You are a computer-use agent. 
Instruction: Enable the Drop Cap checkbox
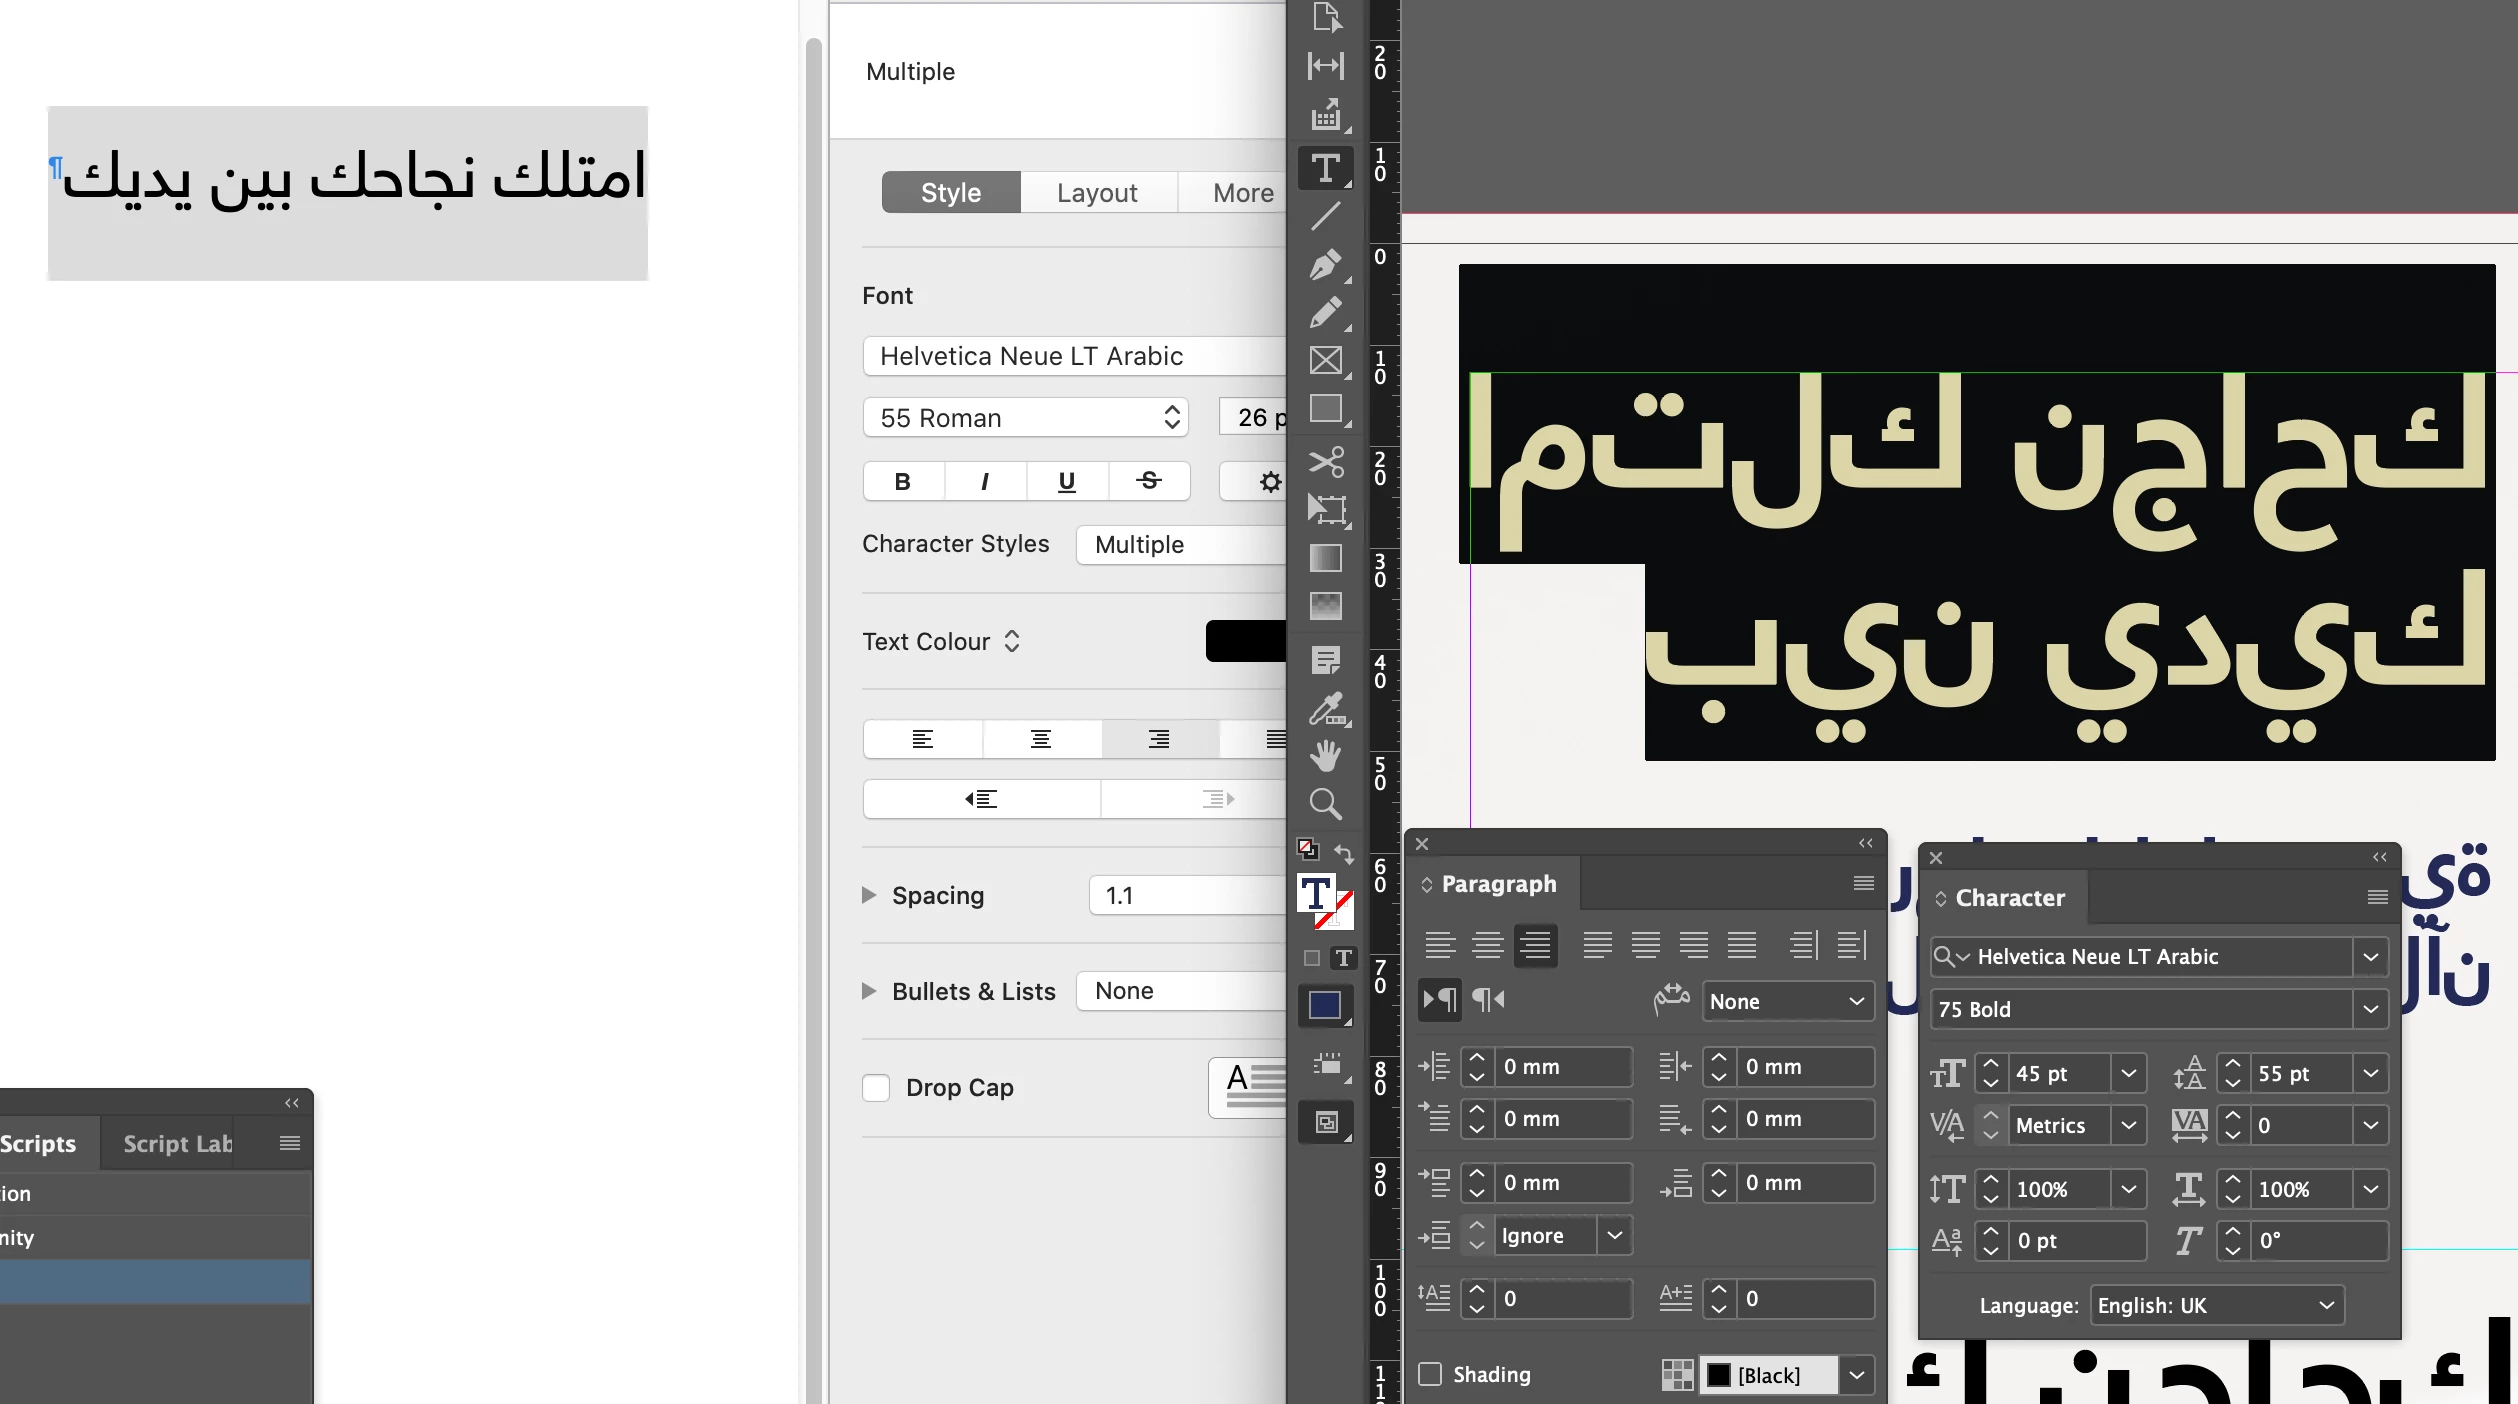876,1088
